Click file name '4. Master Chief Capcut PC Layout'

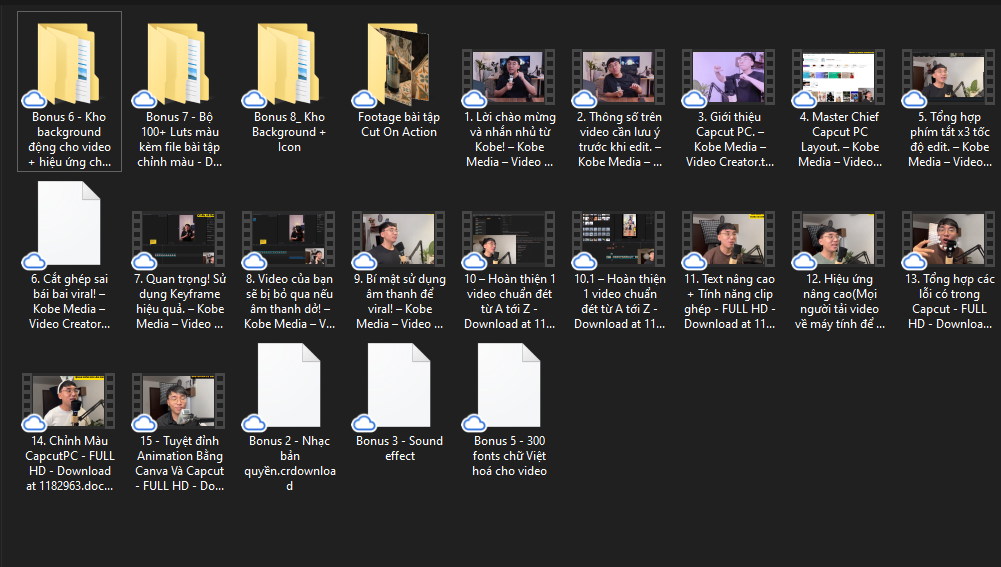tap(839, 139)
